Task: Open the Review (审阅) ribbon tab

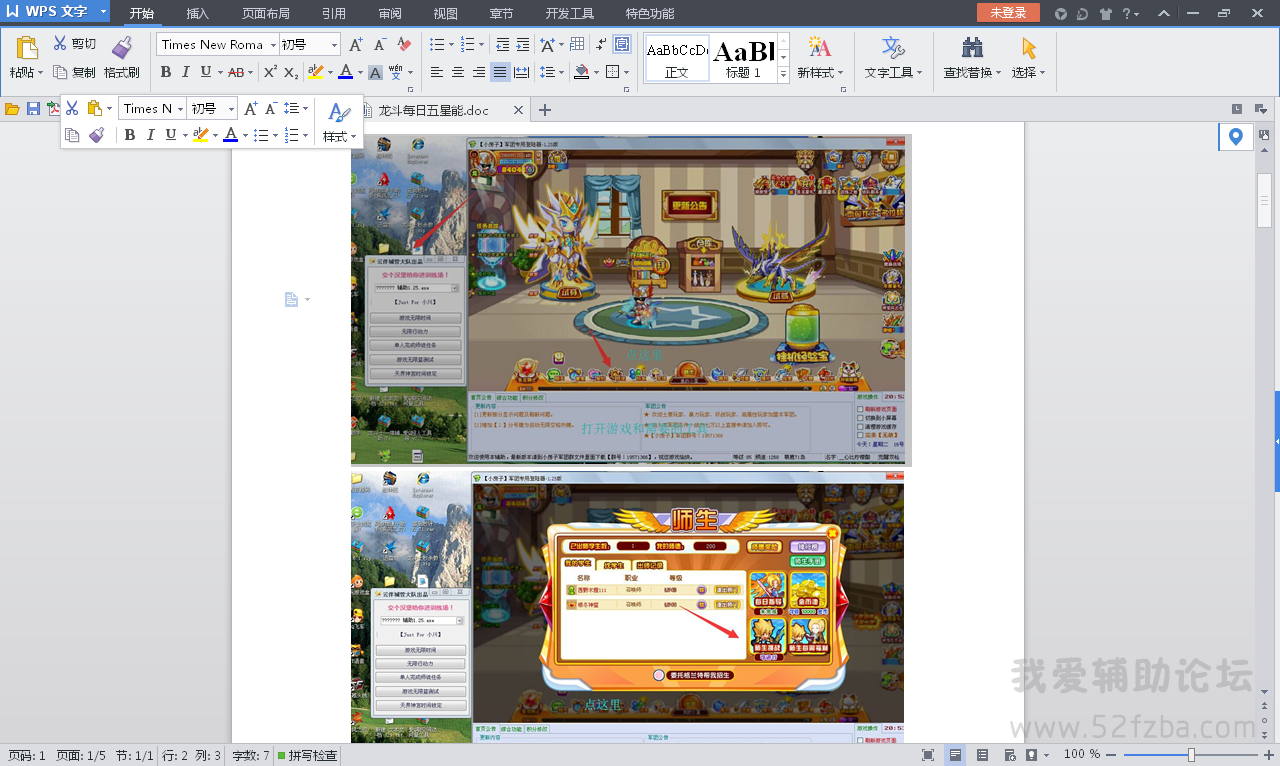Action: coord(390,14)
